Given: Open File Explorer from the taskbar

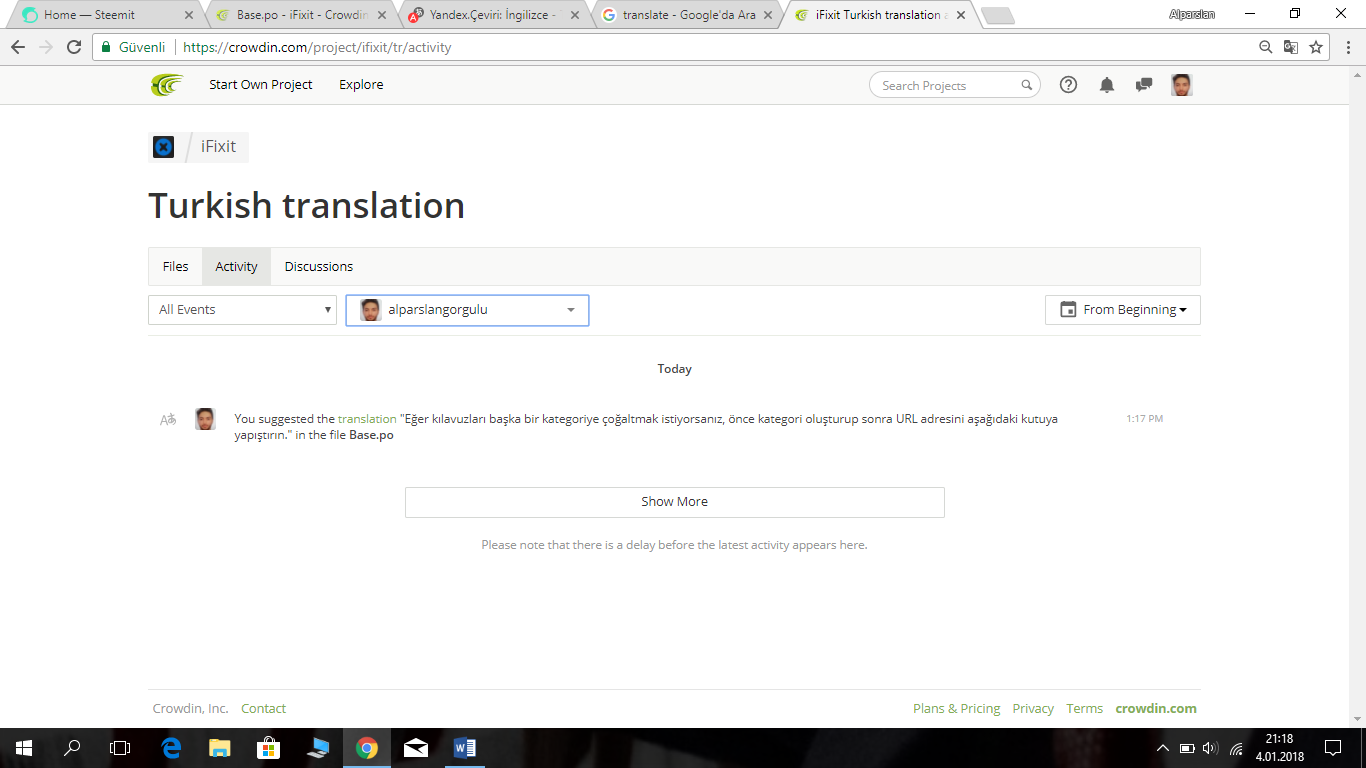Looking at the screenshot, I should point(220,748).
